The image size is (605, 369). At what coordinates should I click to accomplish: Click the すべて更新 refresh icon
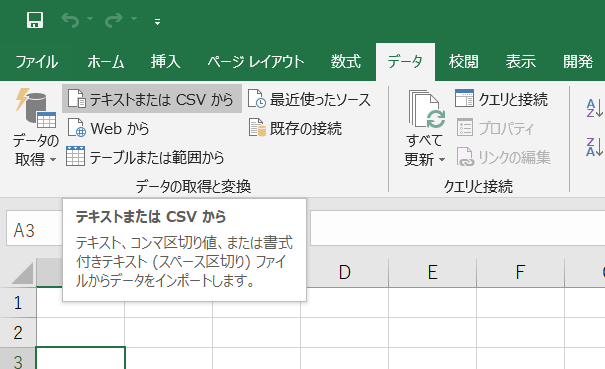pyautogui.click(x=426, y=109)
